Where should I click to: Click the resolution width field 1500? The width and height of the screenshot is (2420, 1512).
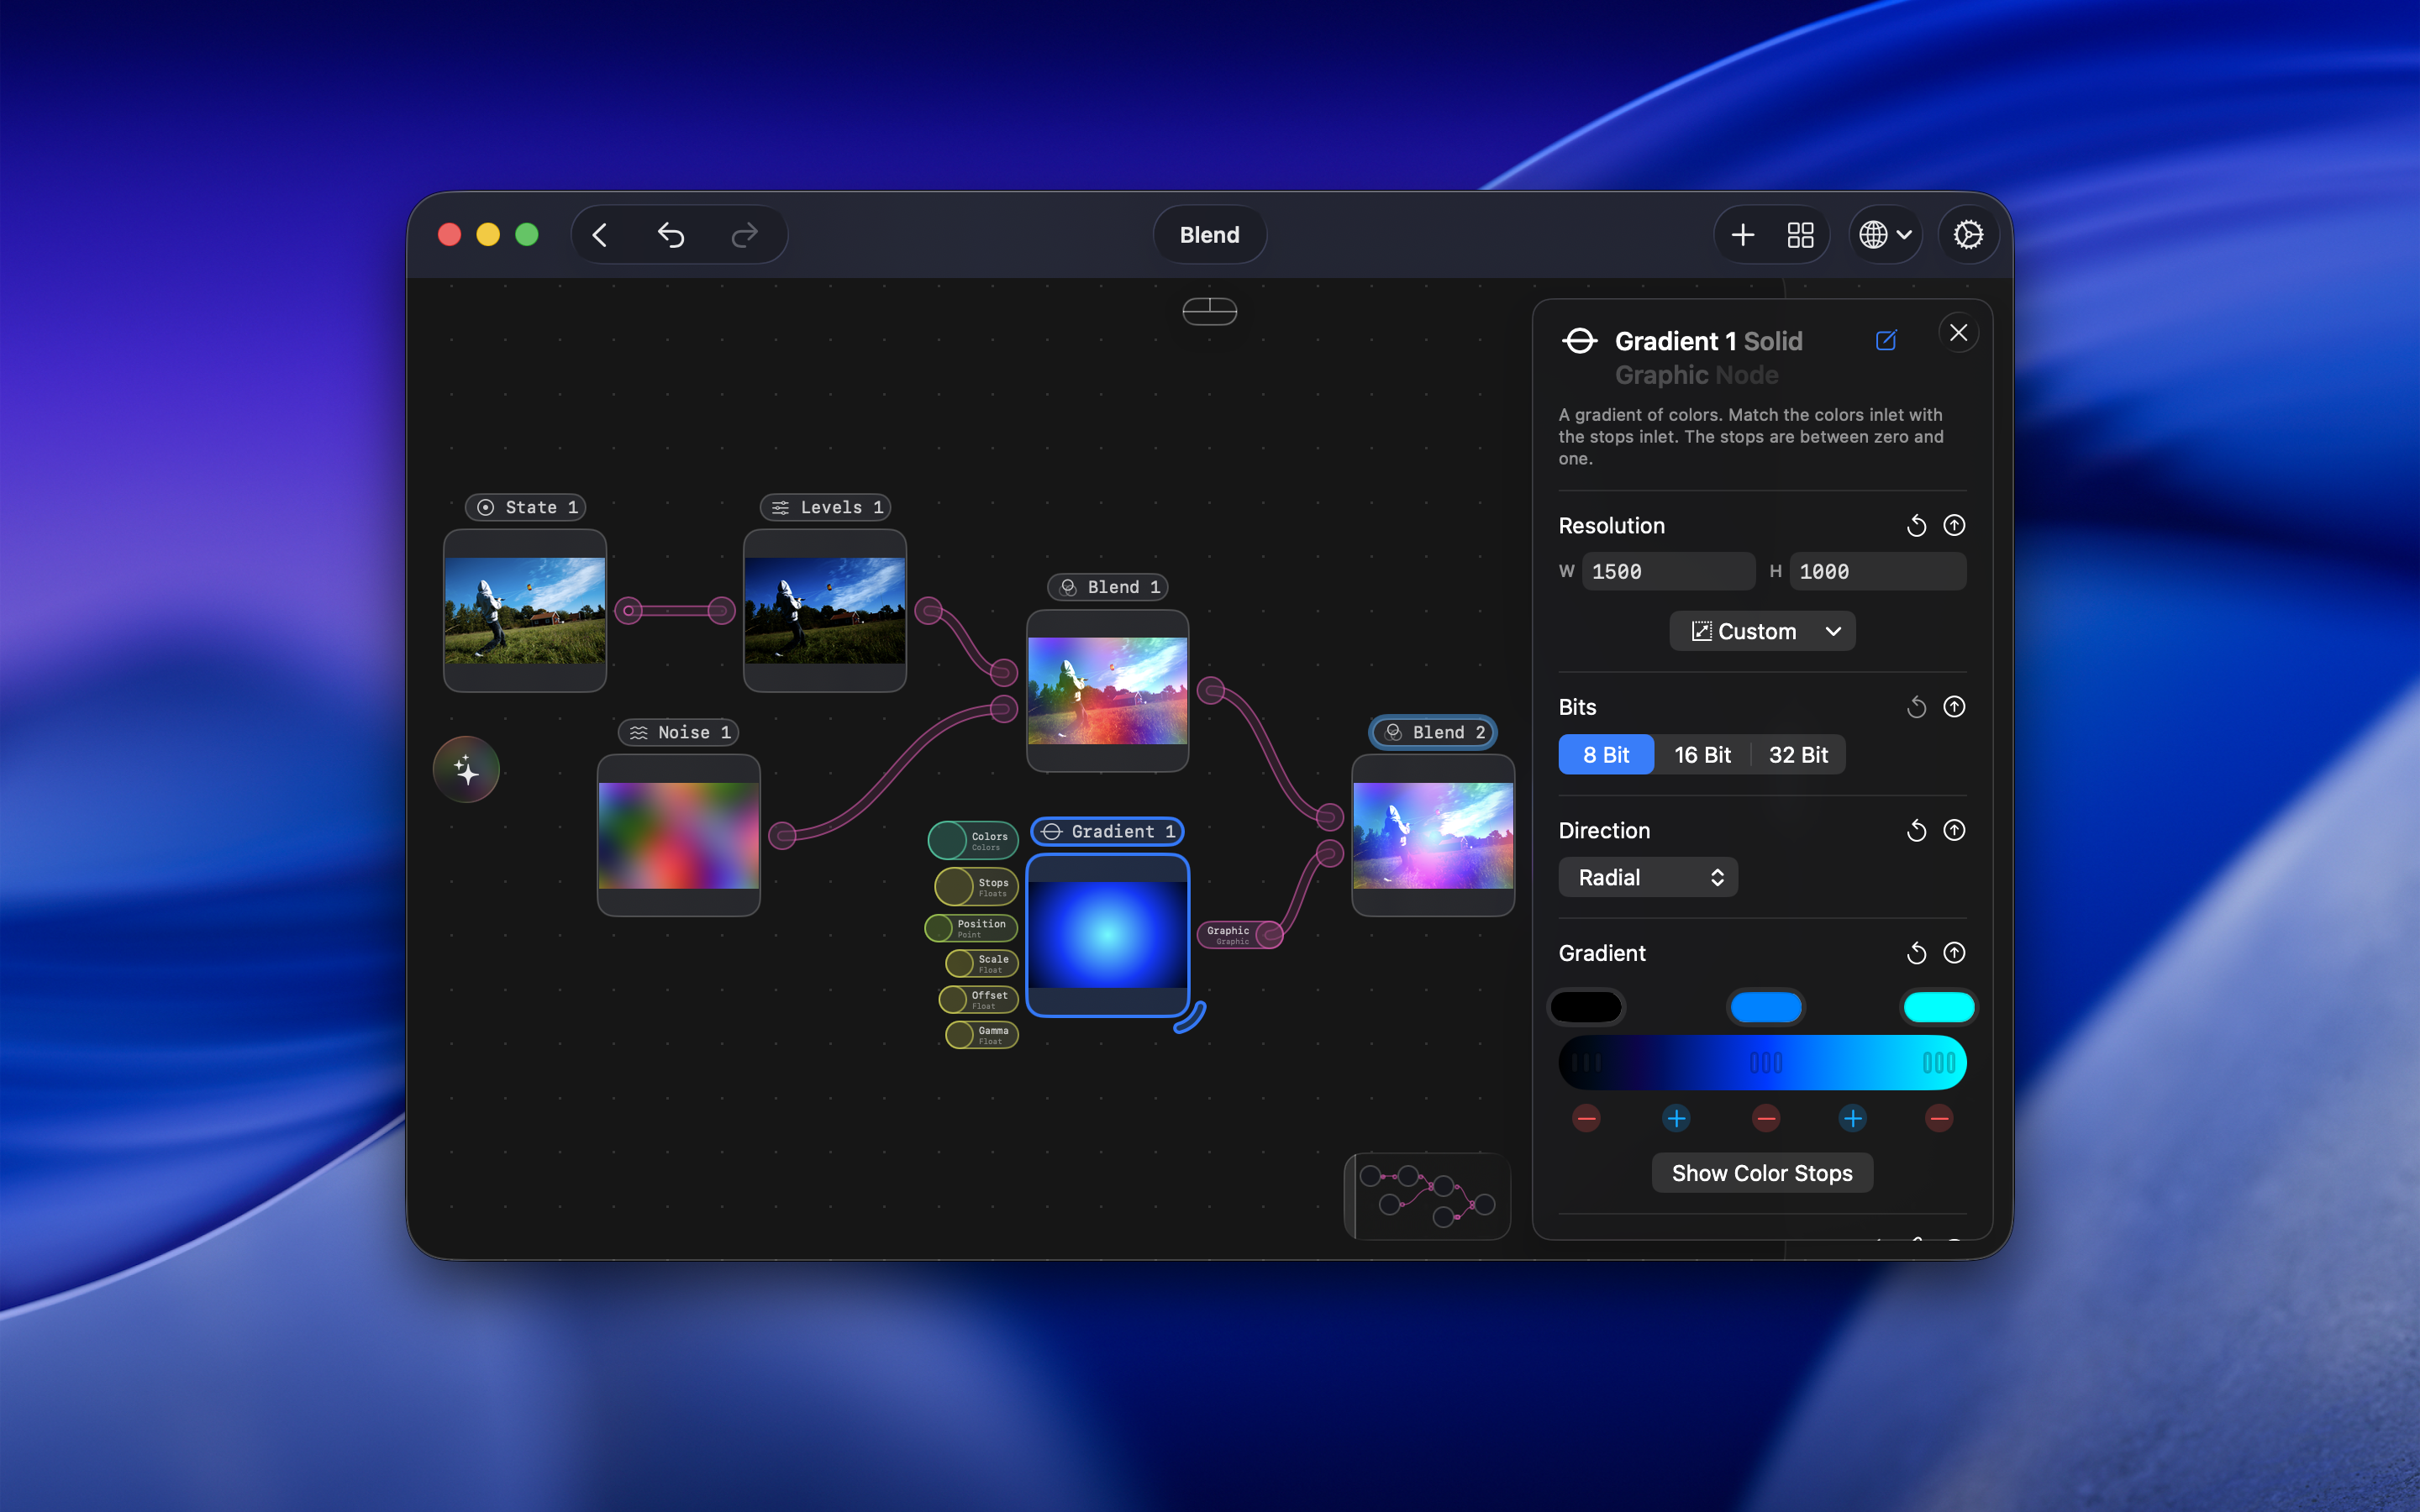[1667, 572]
